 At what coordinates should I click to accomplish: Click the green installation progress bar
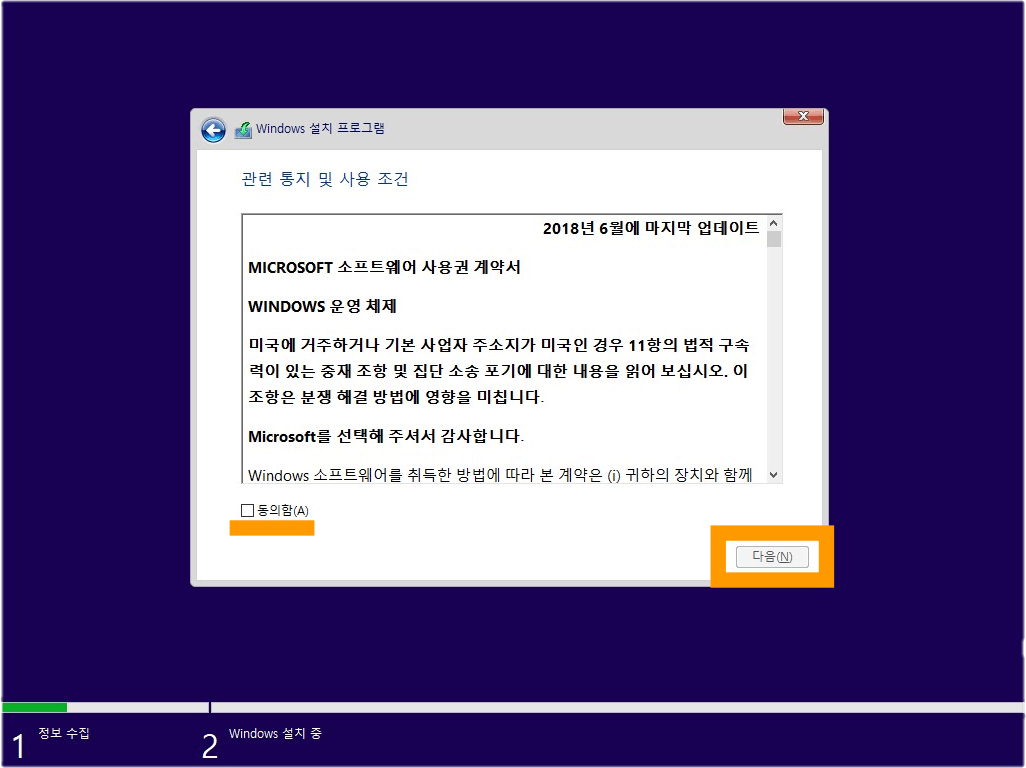(35, 707)
